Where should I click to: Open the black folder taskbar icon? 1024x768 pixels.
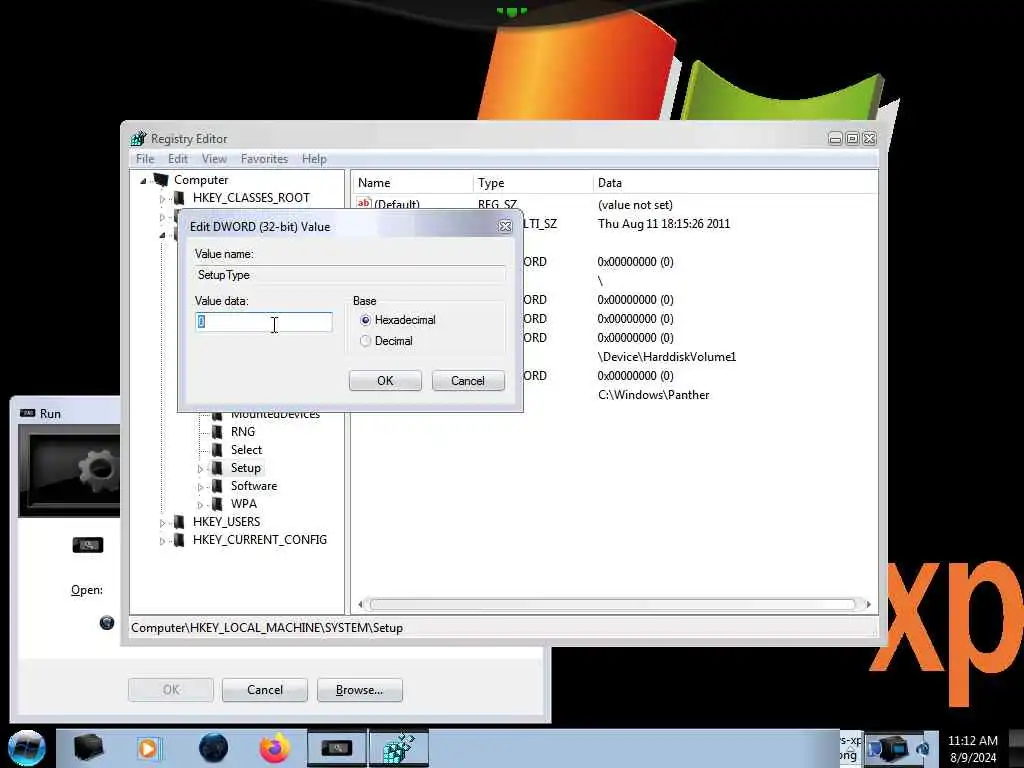88,748
